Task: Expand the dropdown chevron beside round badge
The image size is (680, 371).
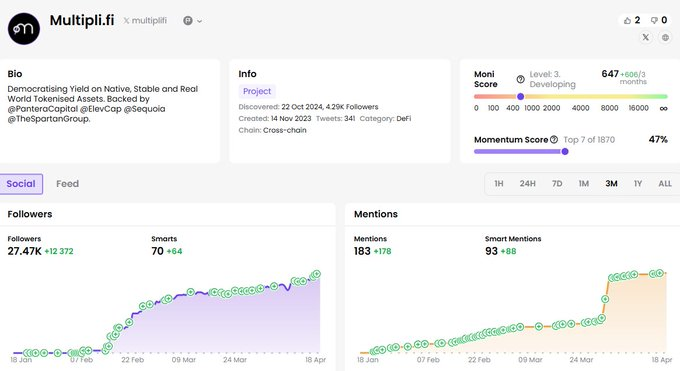Action: click(199, 21)
